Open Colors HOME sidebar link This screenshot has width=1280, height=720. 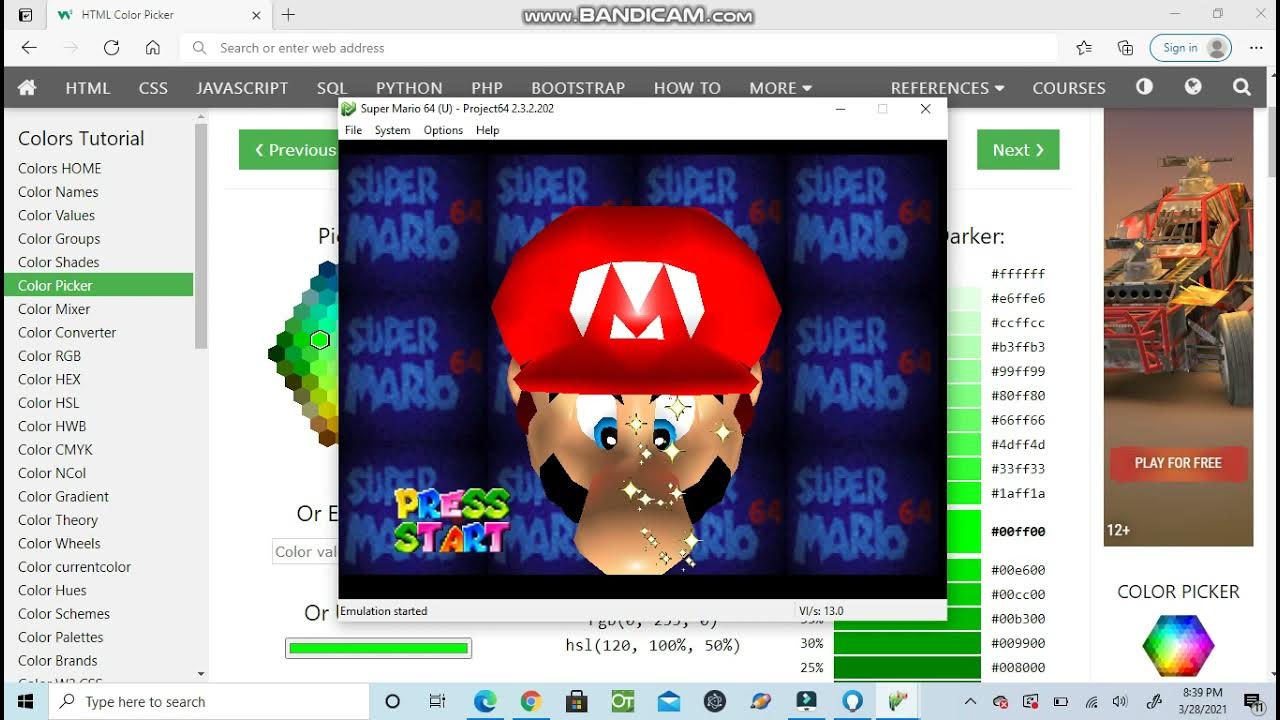[59, 168]
